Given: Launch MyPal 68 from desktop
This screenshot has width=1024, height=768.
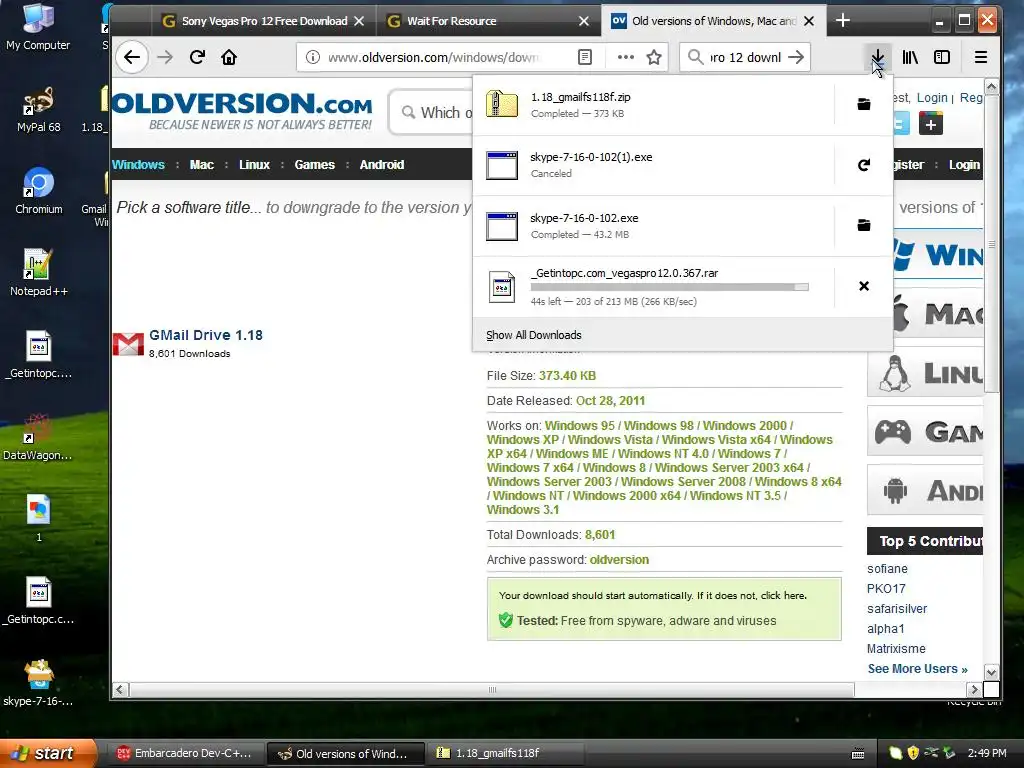Looking at the screenshot, I should point(39,110).
